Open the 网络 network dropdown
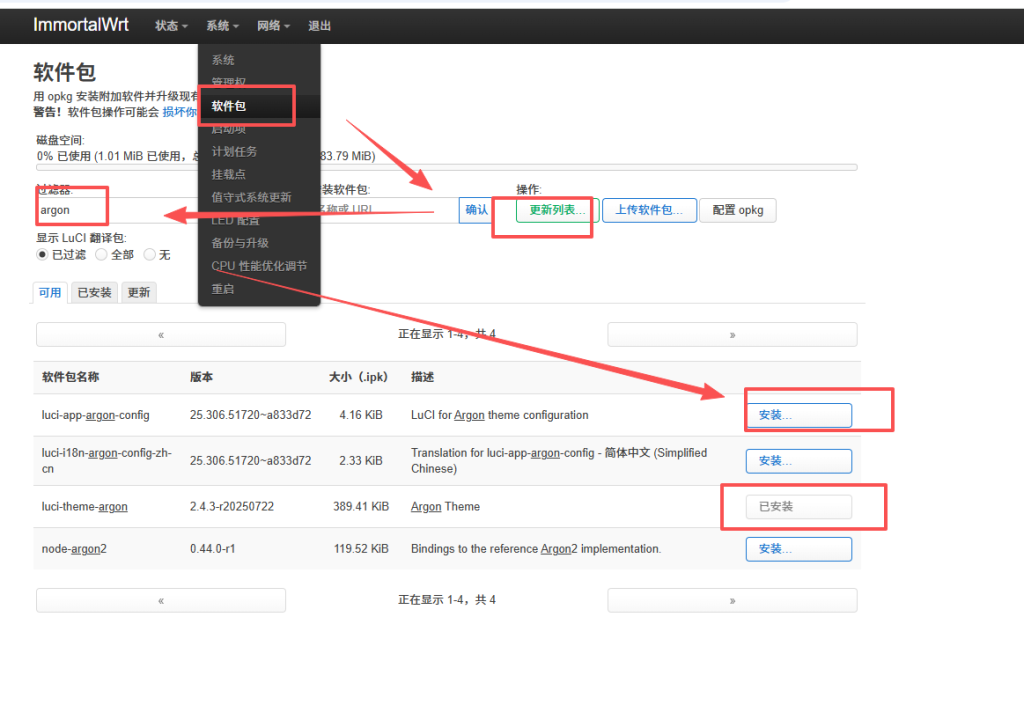Image resolution: width=1024 pixels, height=705 pixels. pyautogui.click(x=273, y=26)
